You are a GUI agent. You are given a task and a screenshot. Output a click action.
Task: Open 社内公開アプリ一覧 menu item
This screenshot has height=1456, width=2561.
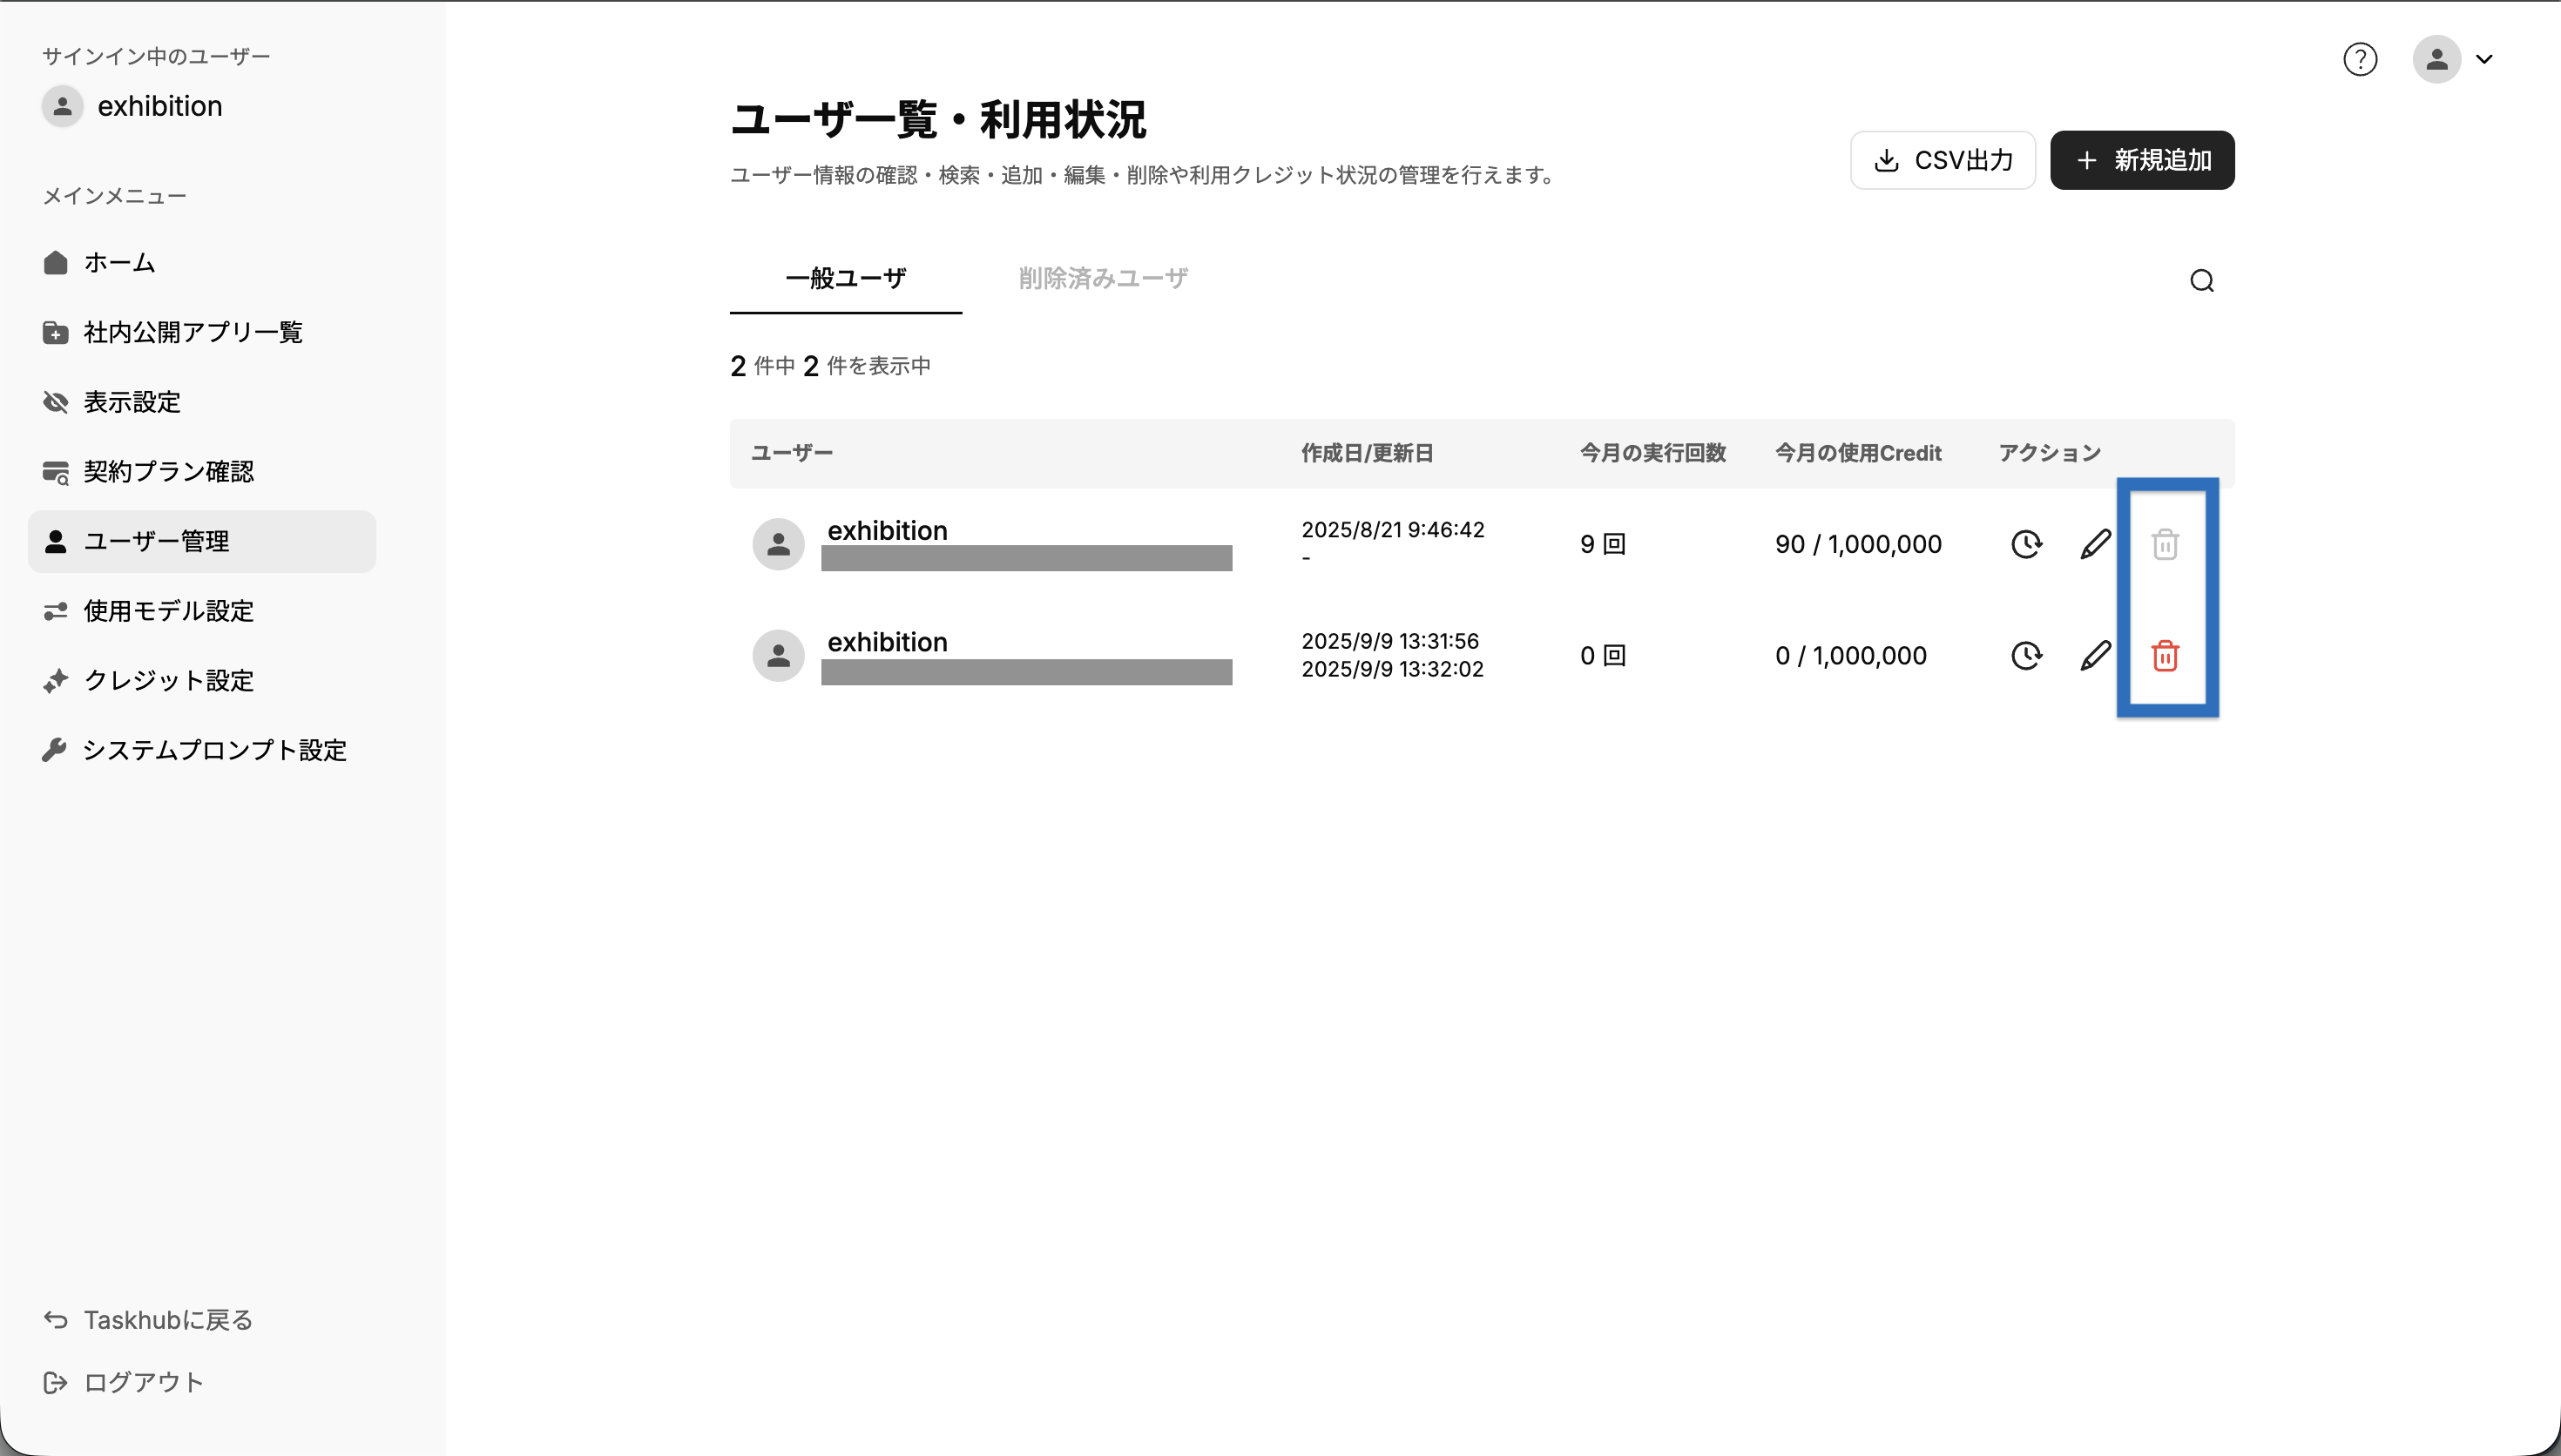[x=192, y=332]
